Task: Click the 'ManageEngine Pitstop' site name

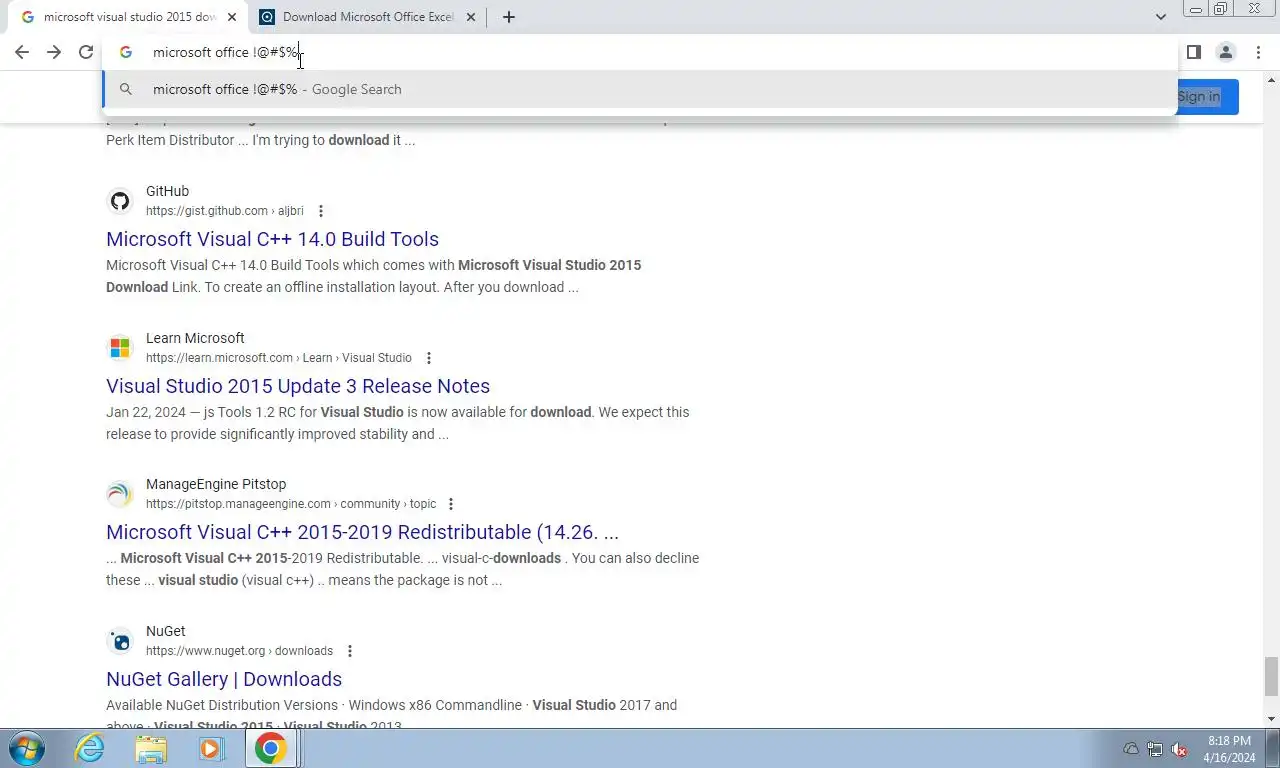Action: (x=216, y=484)
